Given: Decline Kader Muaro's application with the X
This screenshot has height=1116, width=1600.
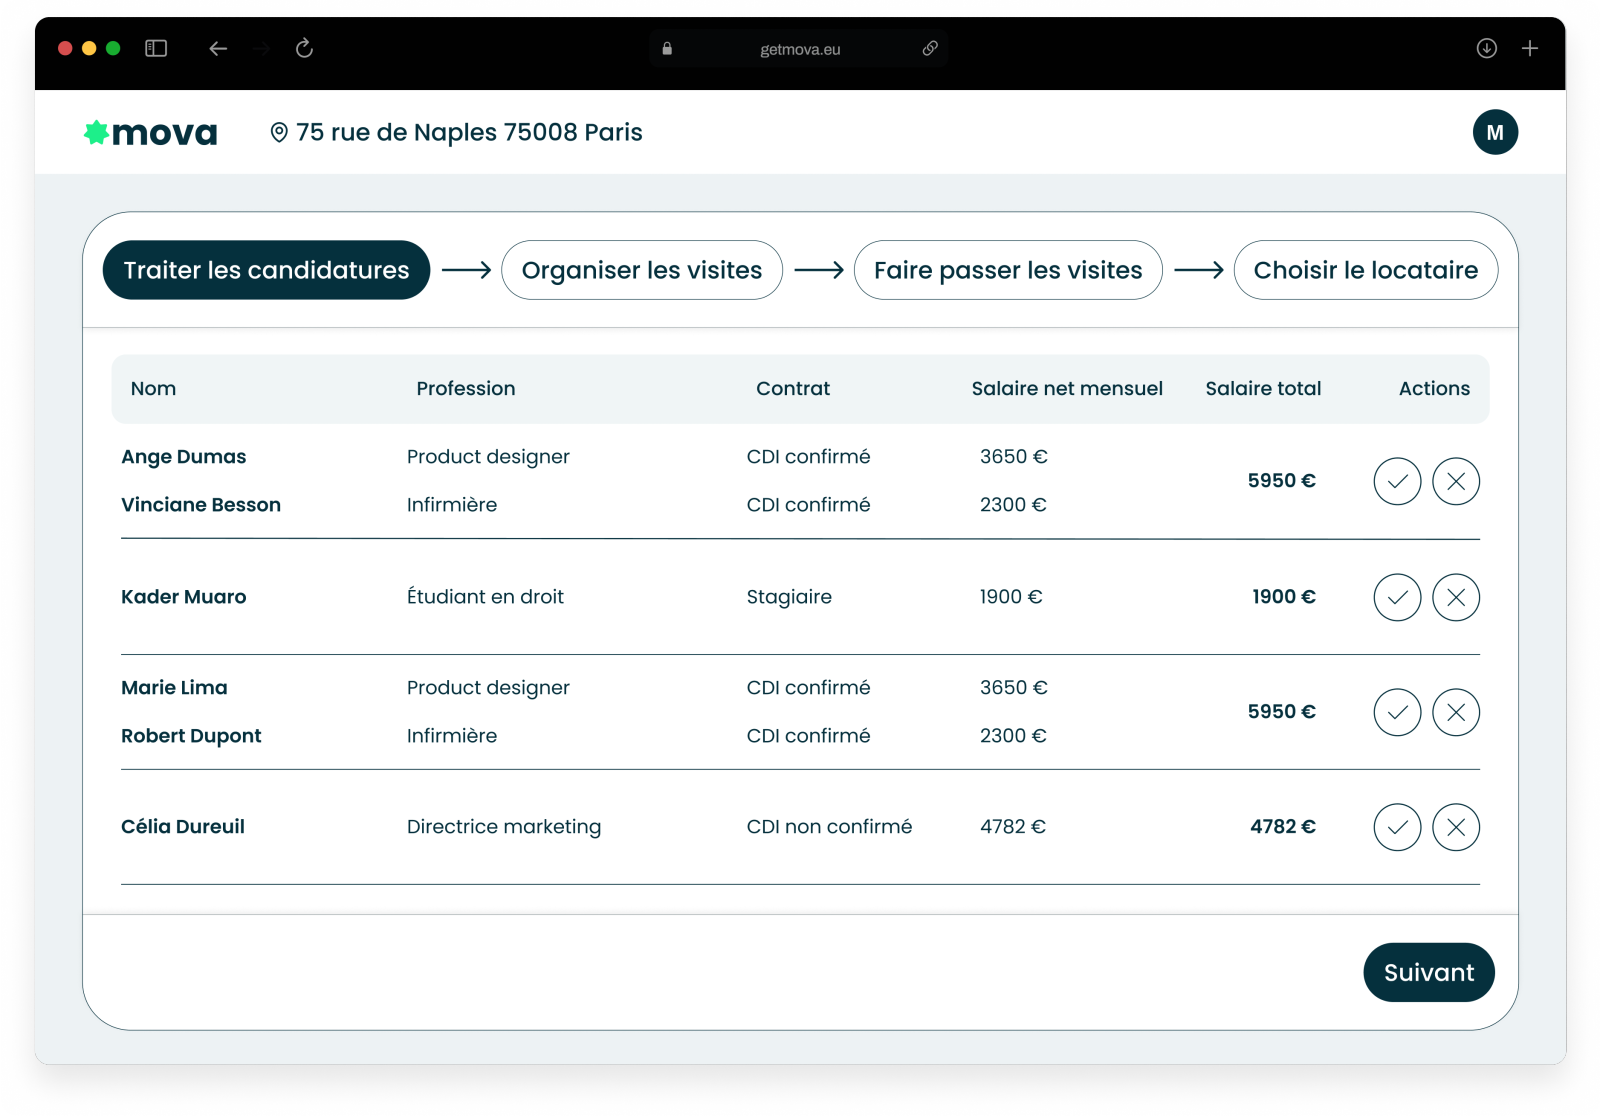Looking at the screenshot, I should click(1456, 597).
